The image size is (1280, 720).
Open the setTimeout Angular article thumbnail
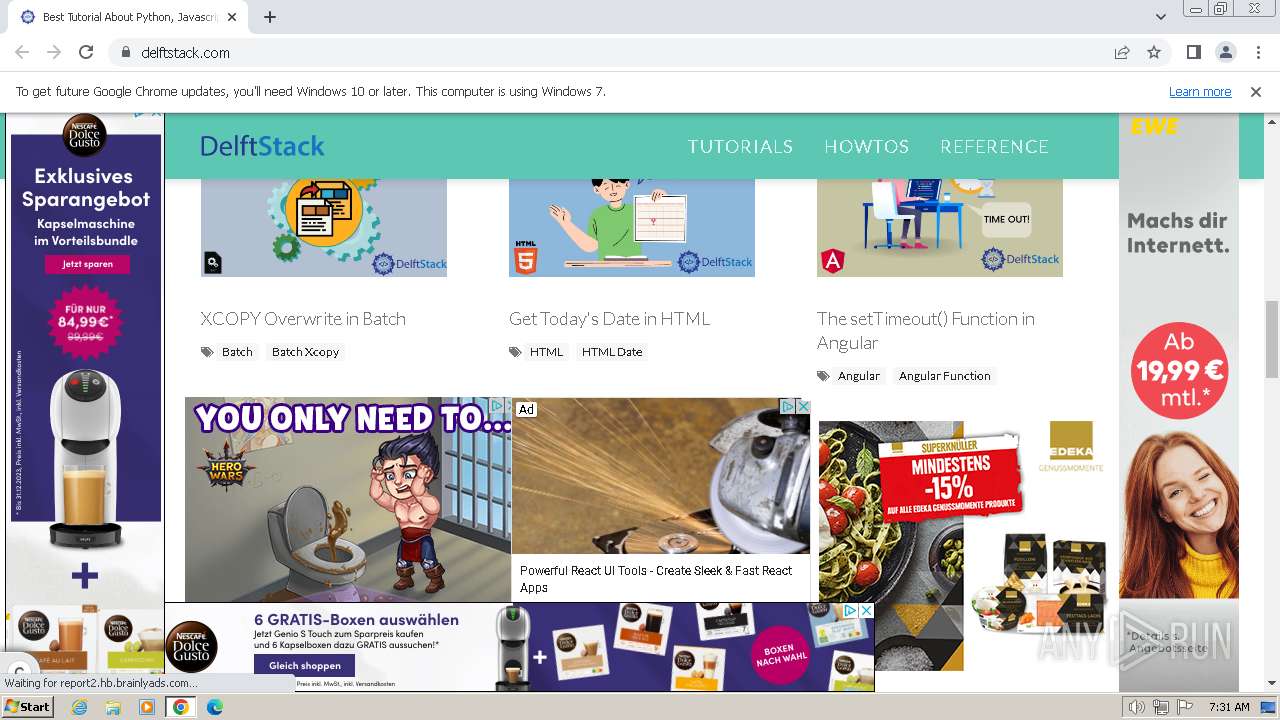click(940, 228)
